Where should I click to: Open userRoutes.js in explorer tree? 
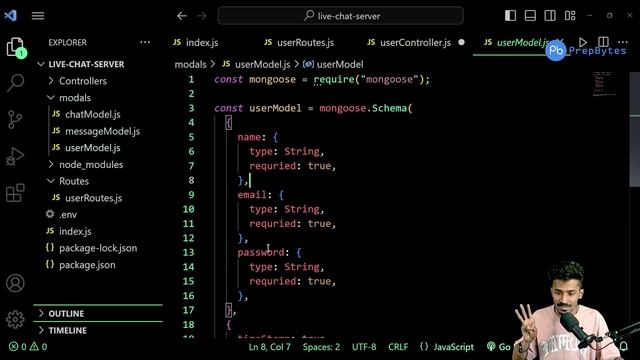[93, 198]
